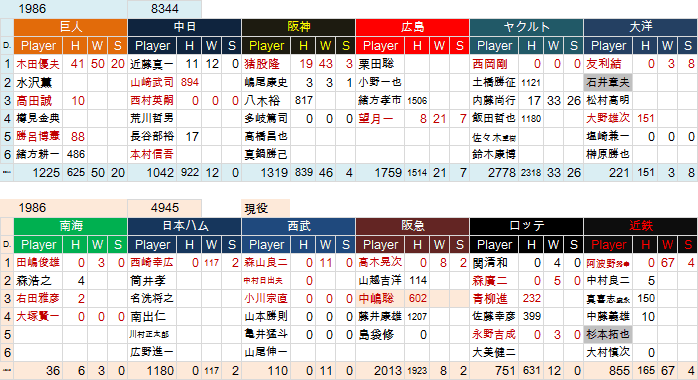Click player 筒井孝 cell
The width and height of the screenshot is (698, 380).
tap(152, 281)
